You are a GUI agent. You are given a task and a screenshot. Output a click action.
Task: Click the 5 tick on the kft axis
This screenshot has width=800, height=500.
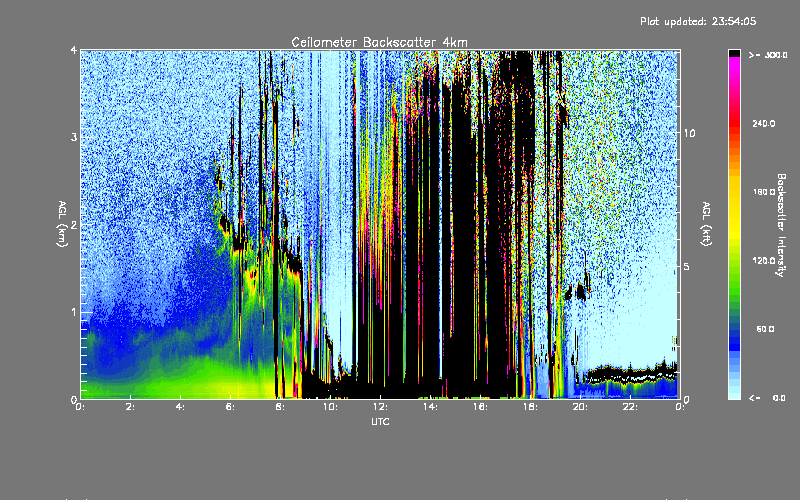[687, 266]
